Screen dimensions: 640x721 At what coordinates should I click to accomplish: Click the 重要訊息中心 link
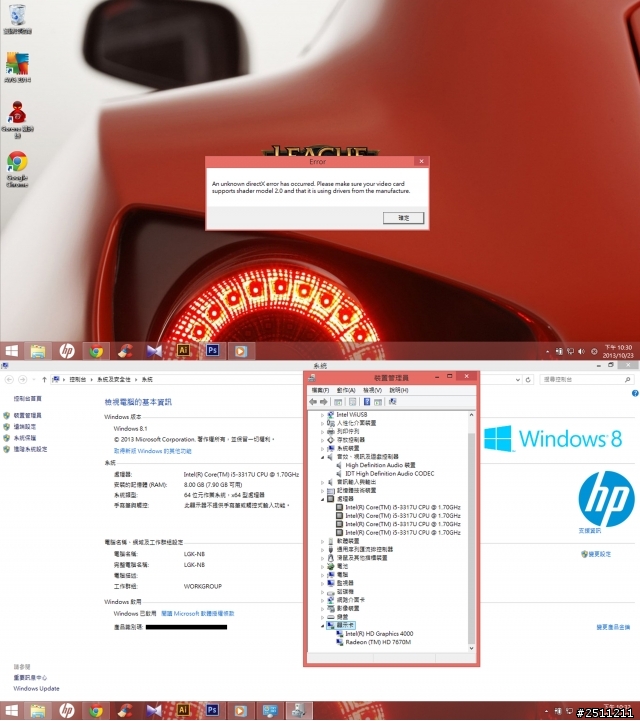(30, 678)
